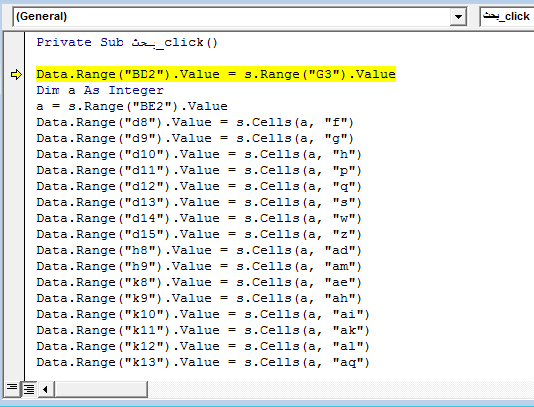Click the horizontal scrollbar left arrow
Image resolution: width=534 pixels, height=407 pixels.
click(x=46, y=389)
